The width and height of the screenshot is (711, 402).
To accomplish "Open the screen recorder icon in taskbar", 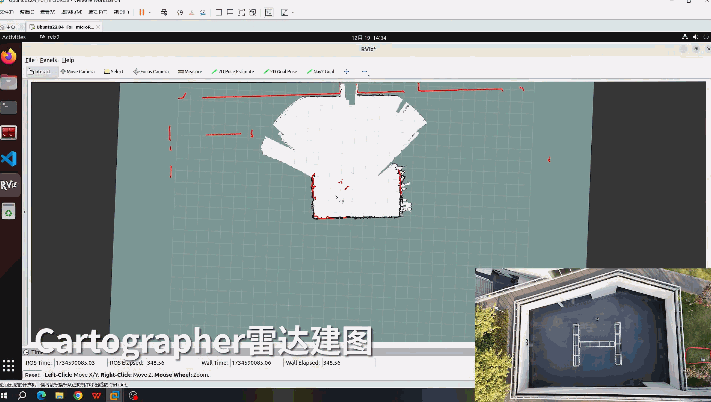I will (133, 395).
